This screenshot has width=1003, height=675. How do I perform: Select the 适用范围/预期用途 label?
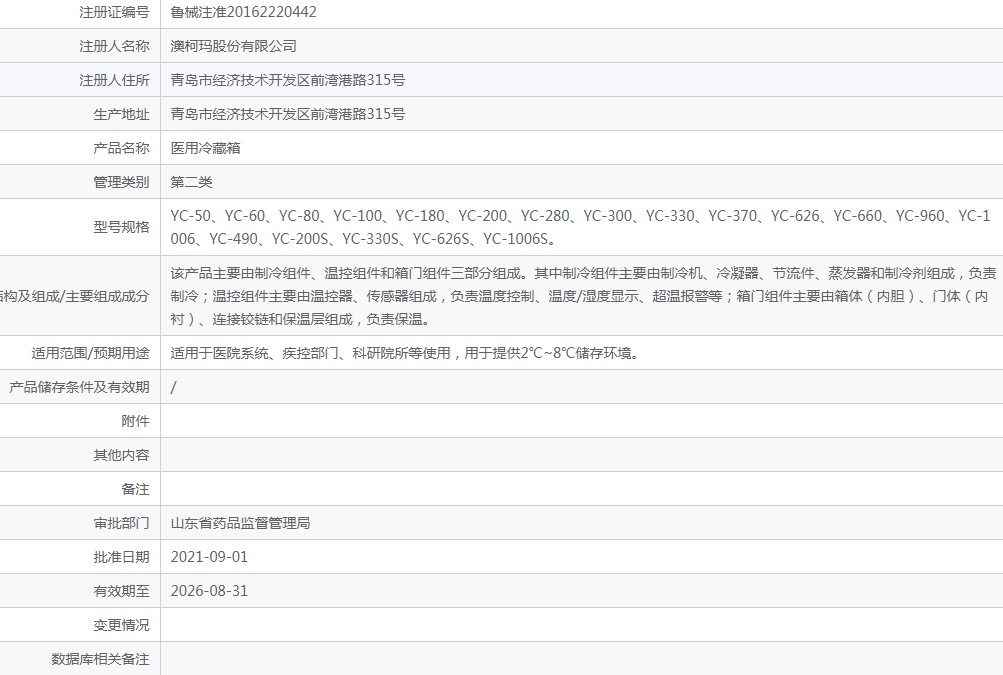click(x=90, y=353)
